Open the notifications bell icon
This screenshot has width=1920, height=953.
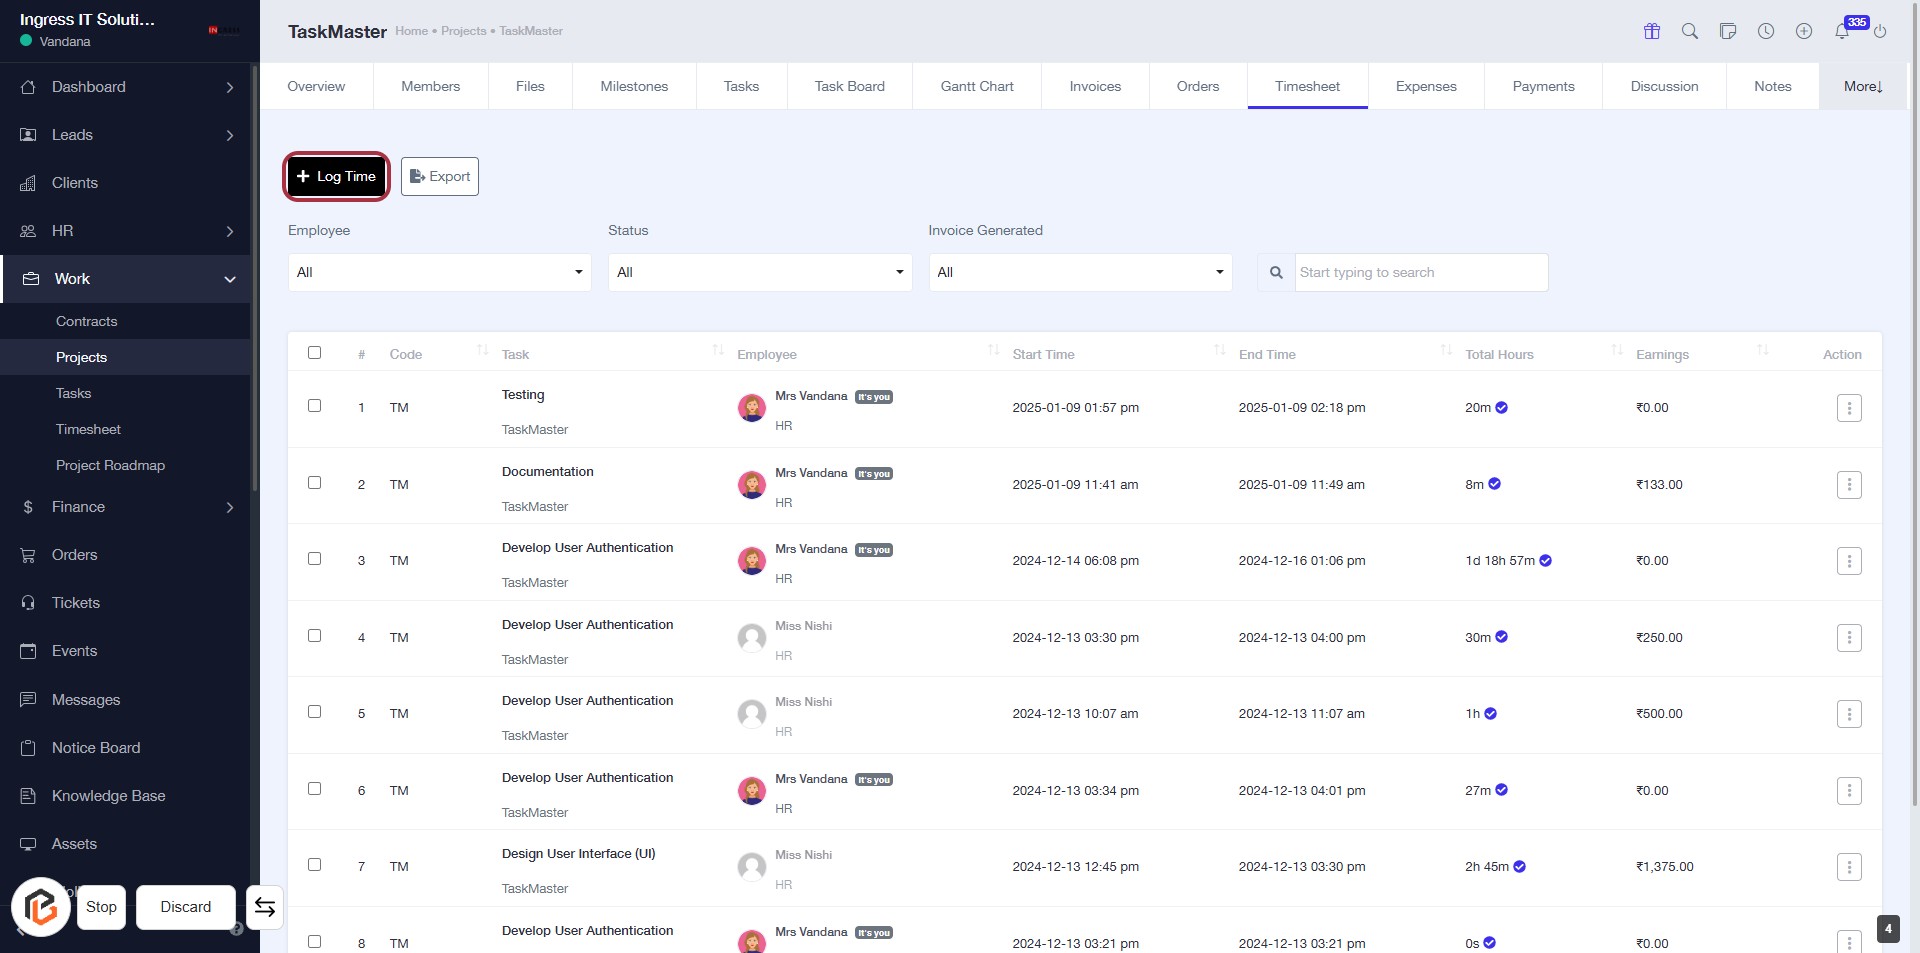(x=1841, y=32)
